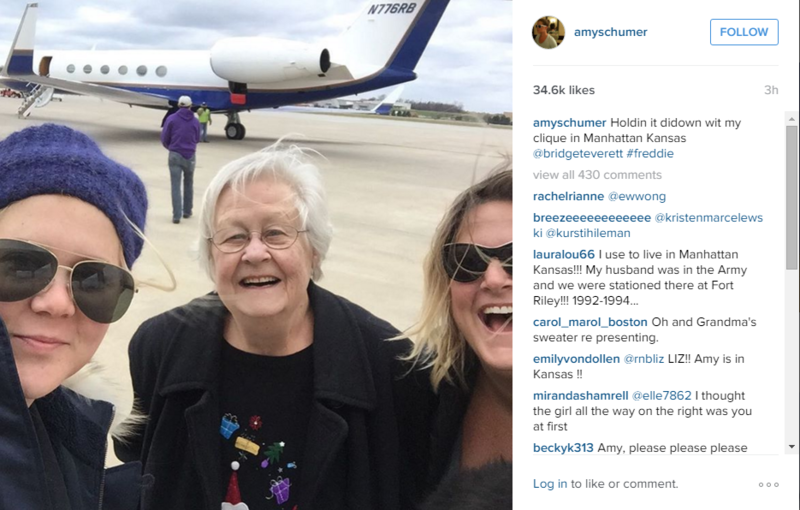Image resolution: width=800 pixels, height=510 pixels.
Task: Open the three-dots more options menu
Action: pyautogui.click(x=768, y=484)
